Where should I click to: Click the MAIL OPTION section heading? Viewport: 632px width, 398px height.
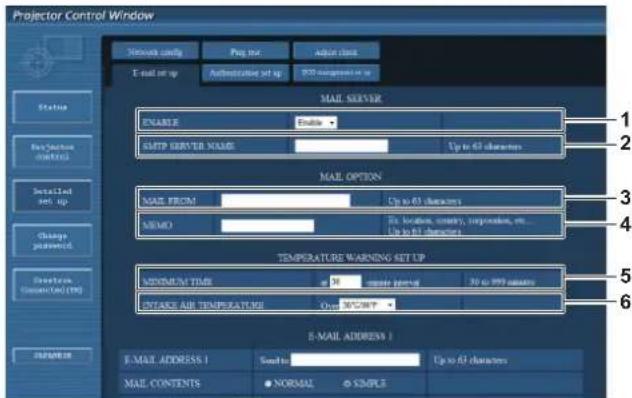pyautogui.click(x=351, y=177)
